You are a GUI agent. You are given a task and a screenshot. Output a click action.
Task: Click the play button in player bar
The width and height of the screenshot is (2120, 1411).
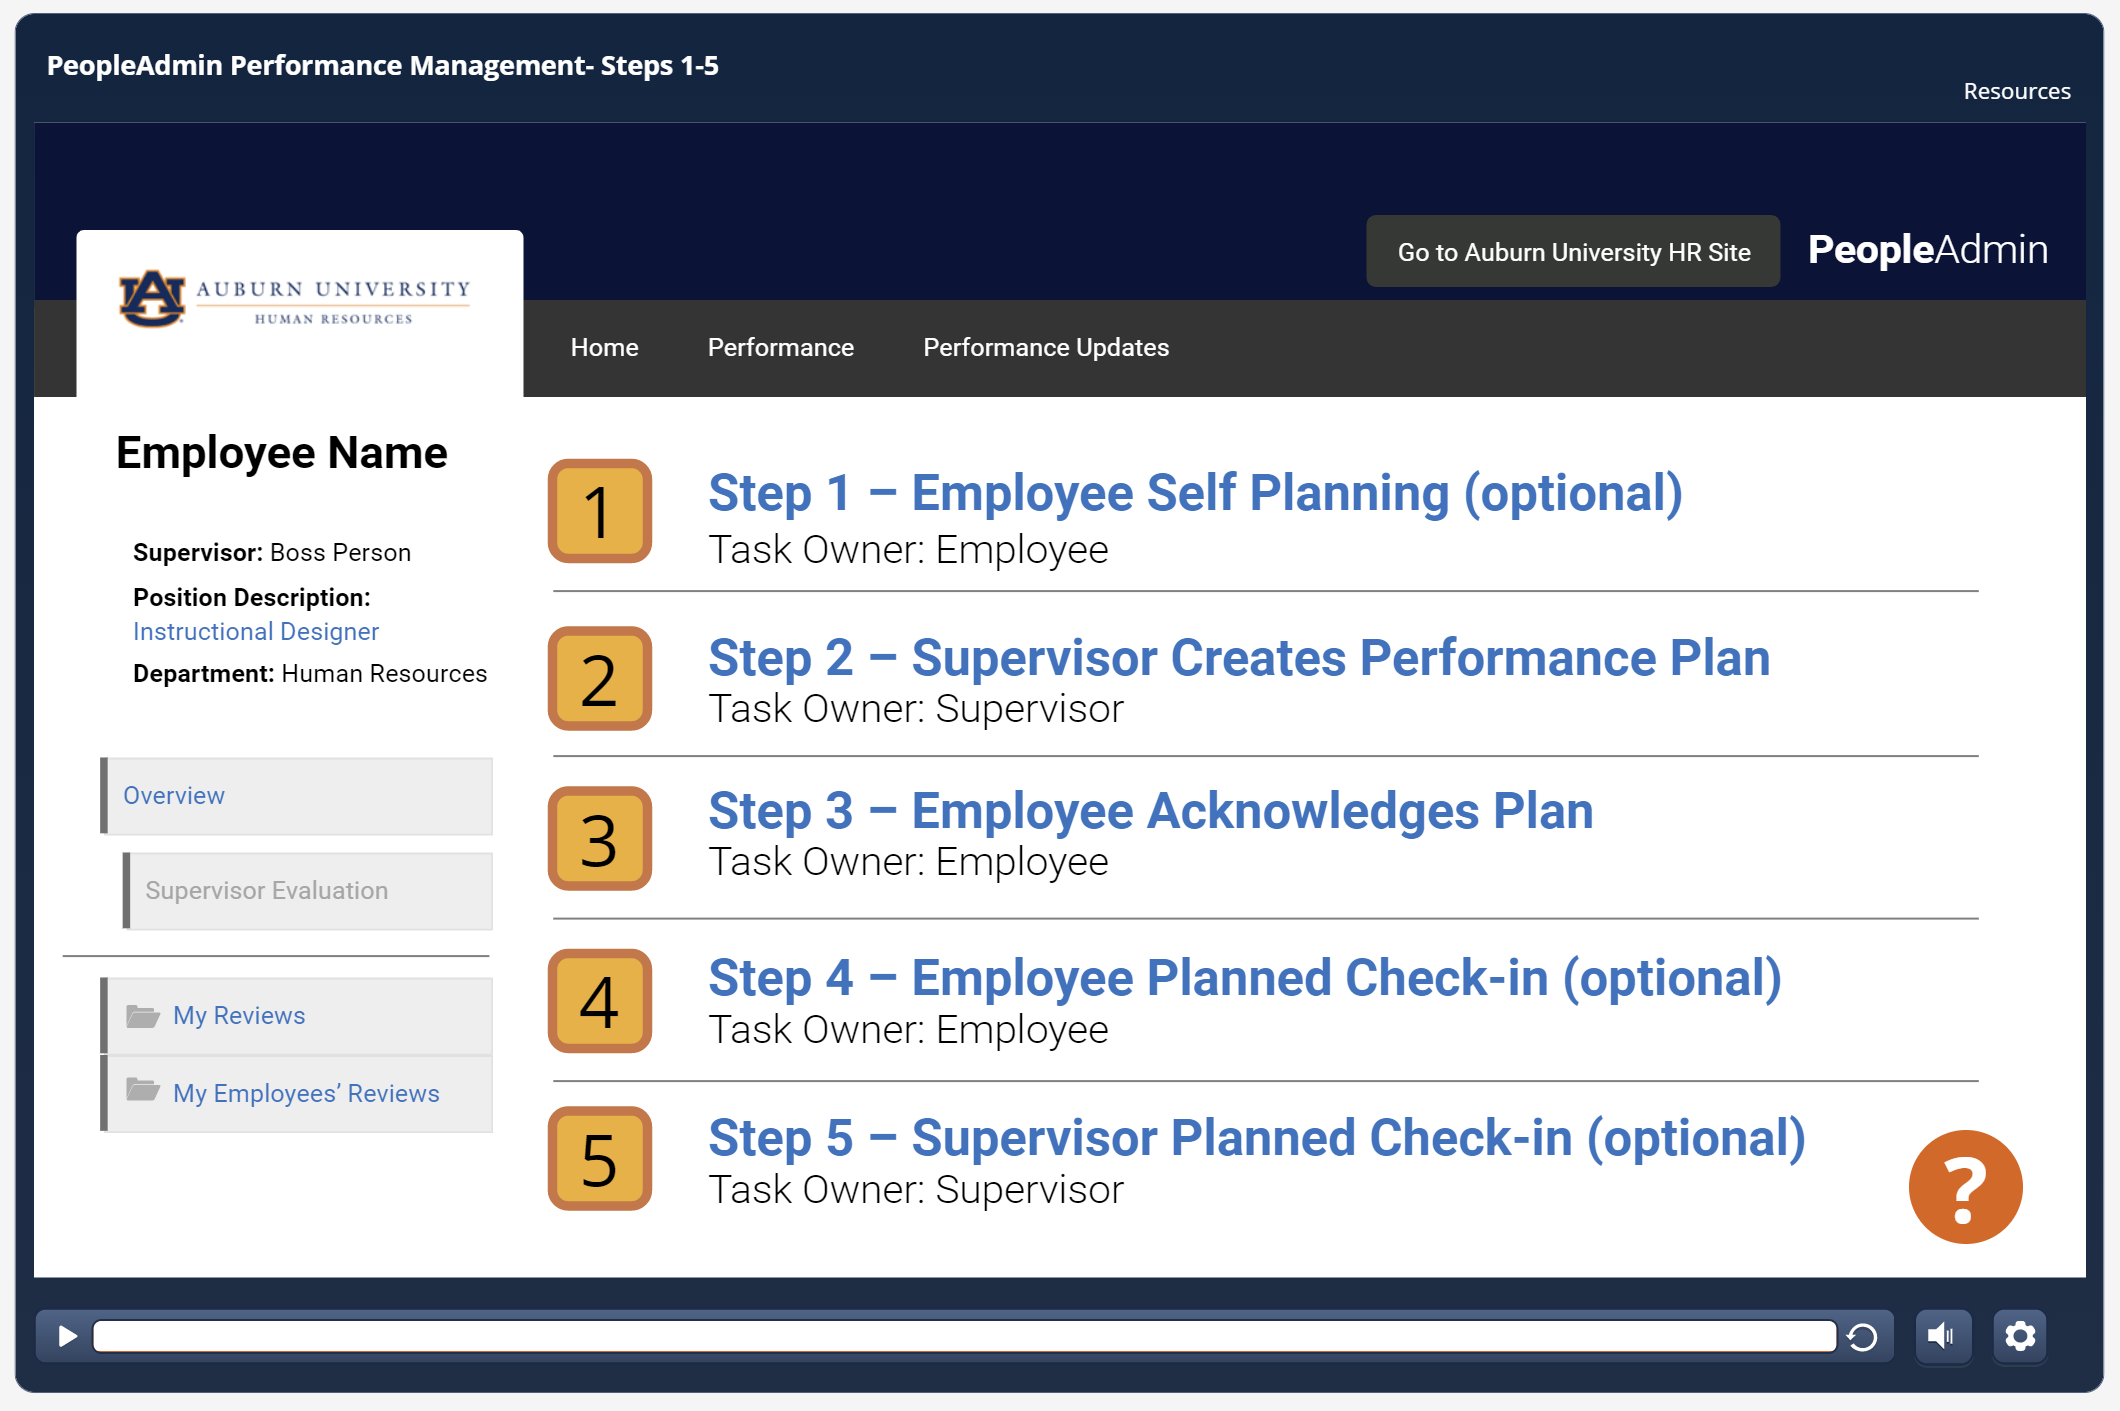point(67,1336)
